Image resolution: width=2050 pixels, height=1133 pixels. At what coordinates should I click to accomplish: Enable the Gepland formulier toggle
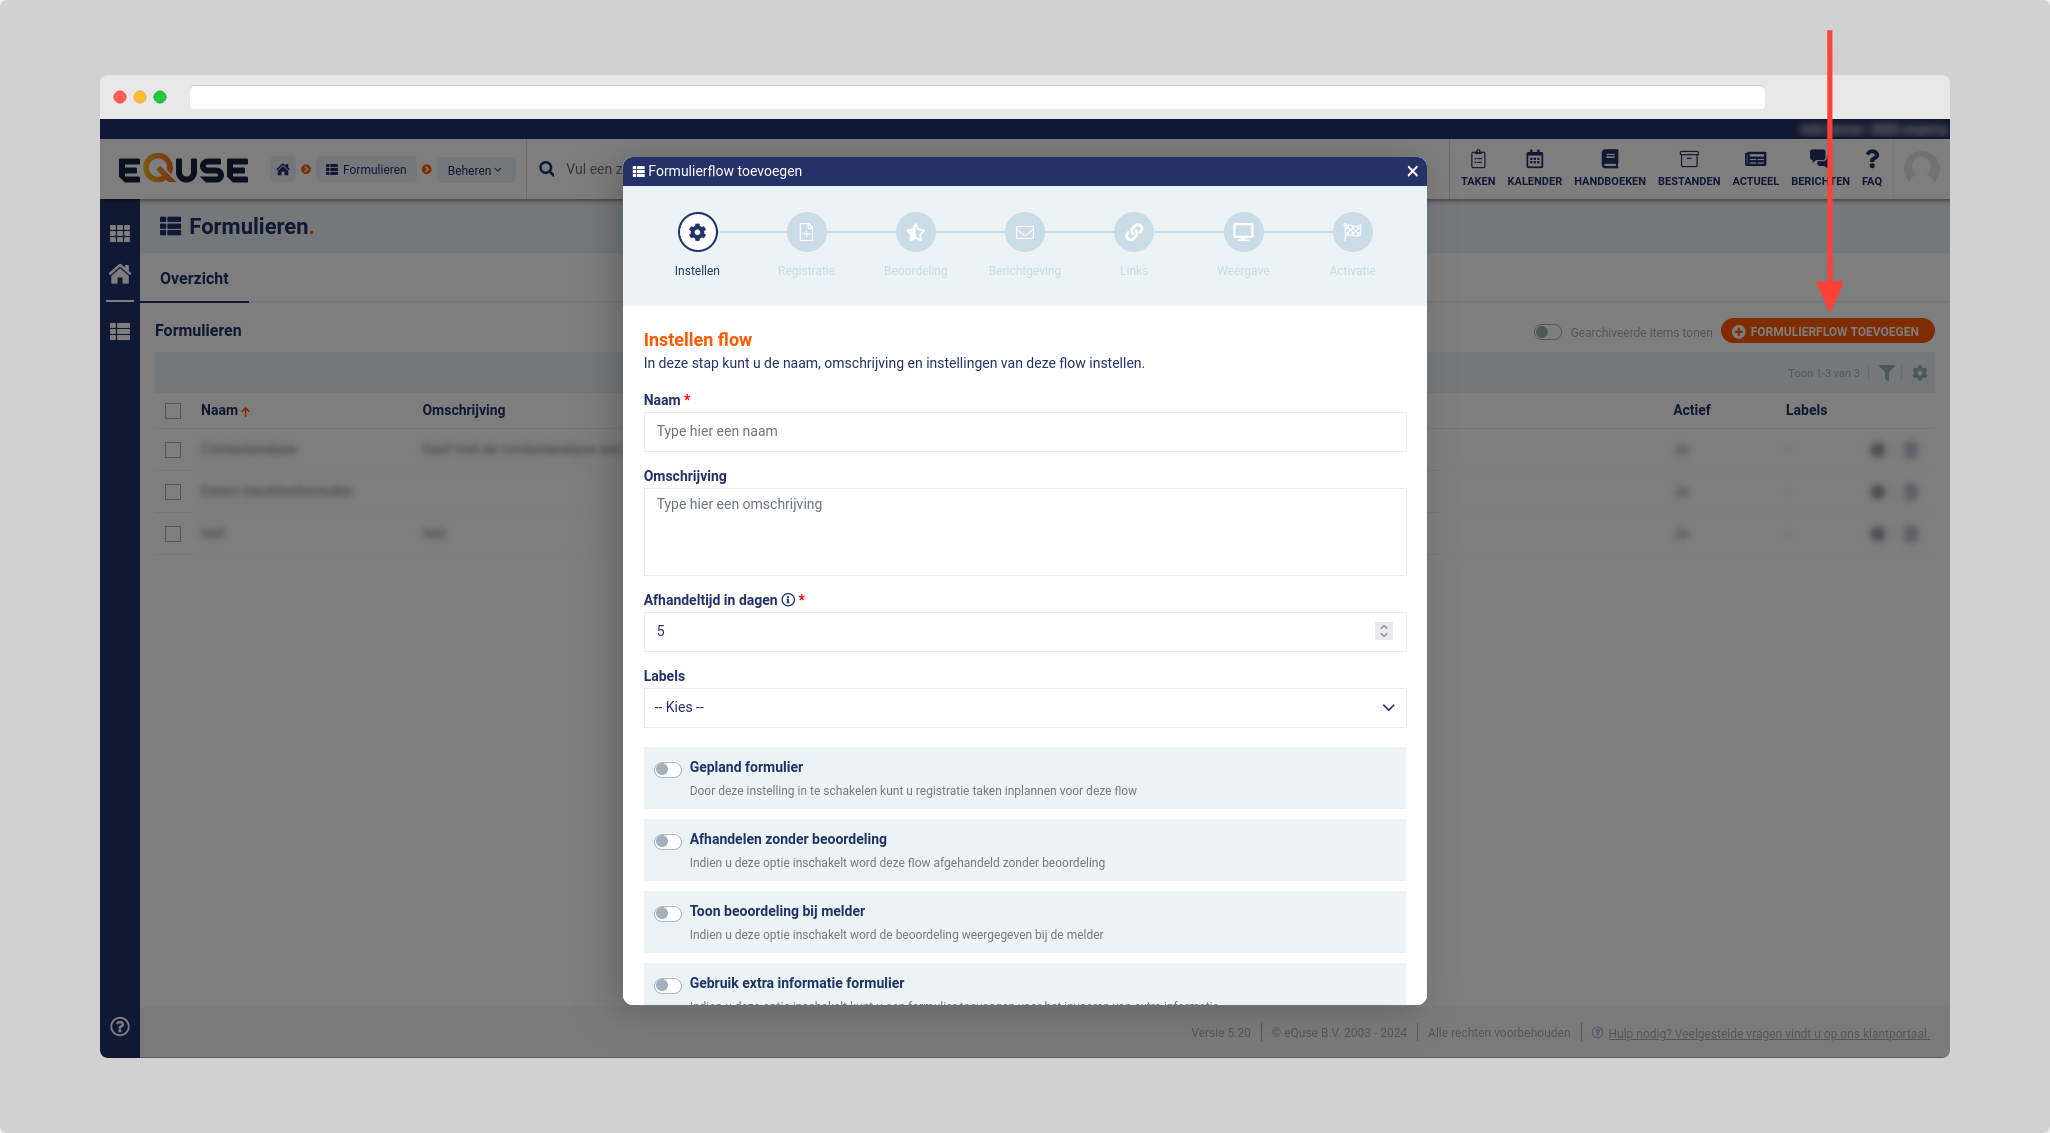click(x=668, y=769)
